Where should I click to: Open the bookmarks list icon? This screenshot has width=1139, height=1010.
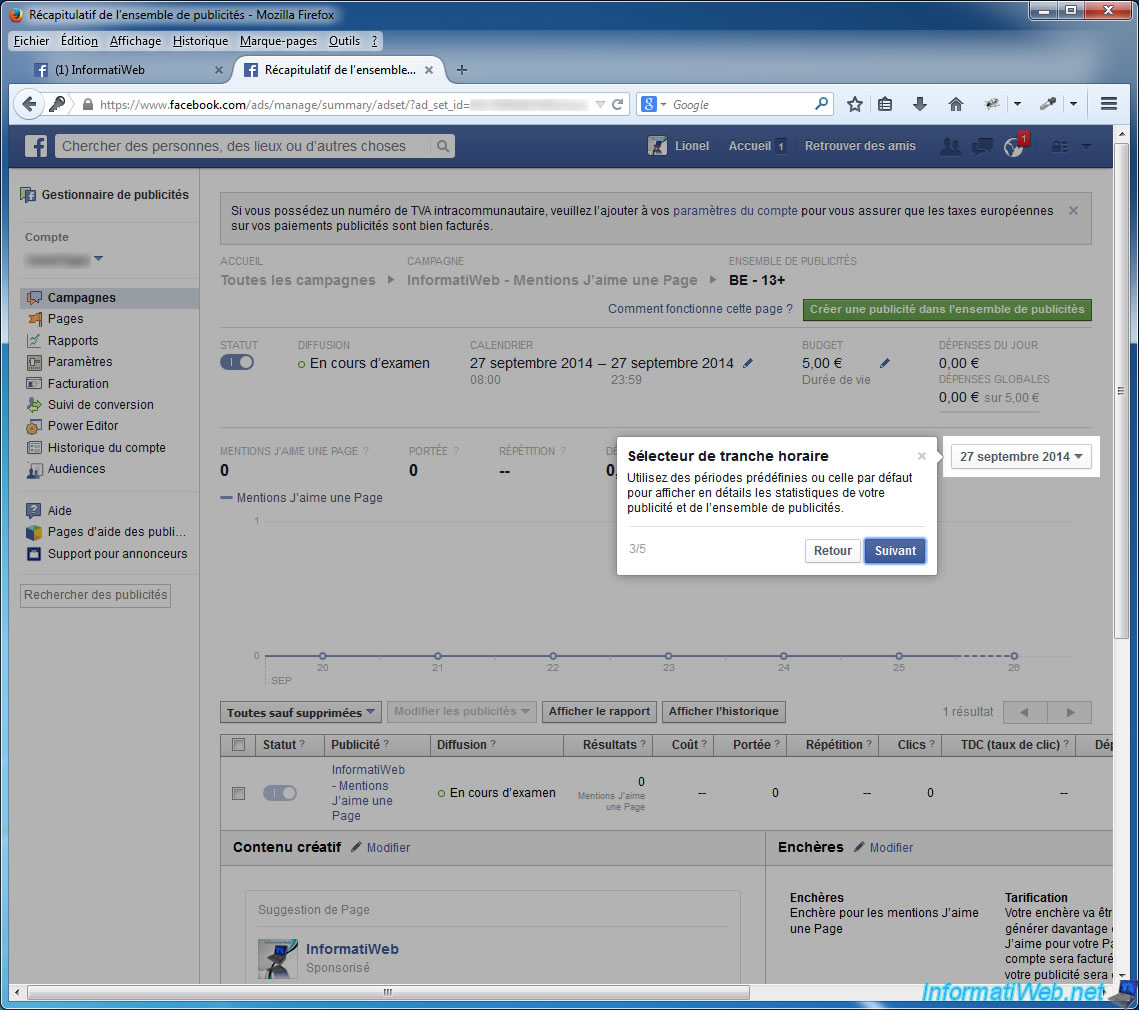pos(885,104)
